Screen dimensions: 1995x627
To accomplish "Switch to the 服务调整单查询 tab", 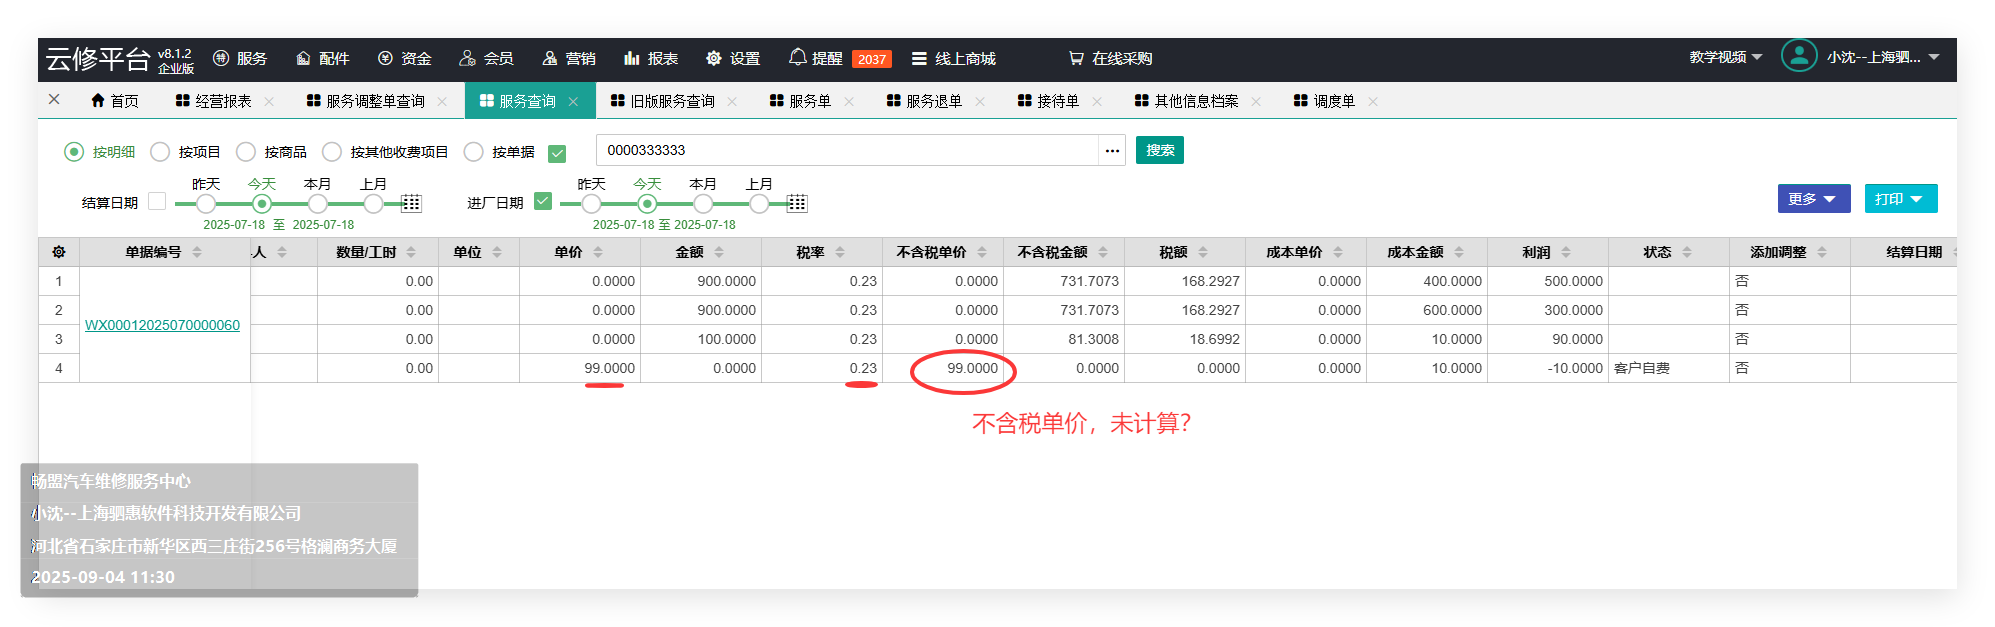I will (366, 101).
